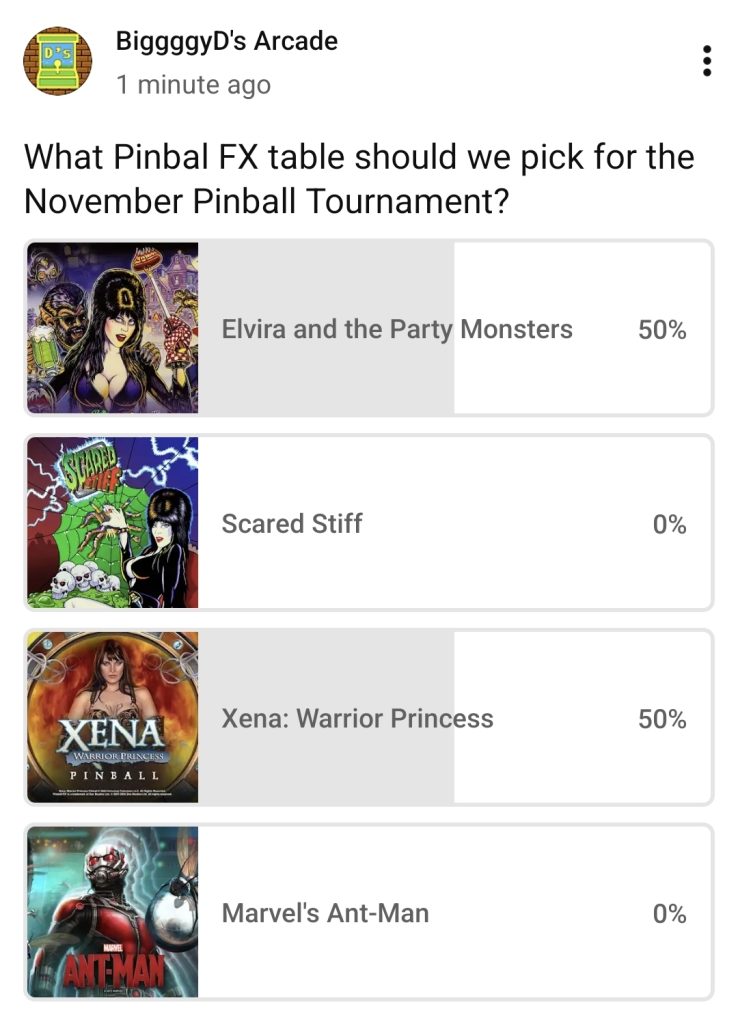Screen dimensions: 738x1024
Task: Click the poll question text
Action: pos(358,179)
